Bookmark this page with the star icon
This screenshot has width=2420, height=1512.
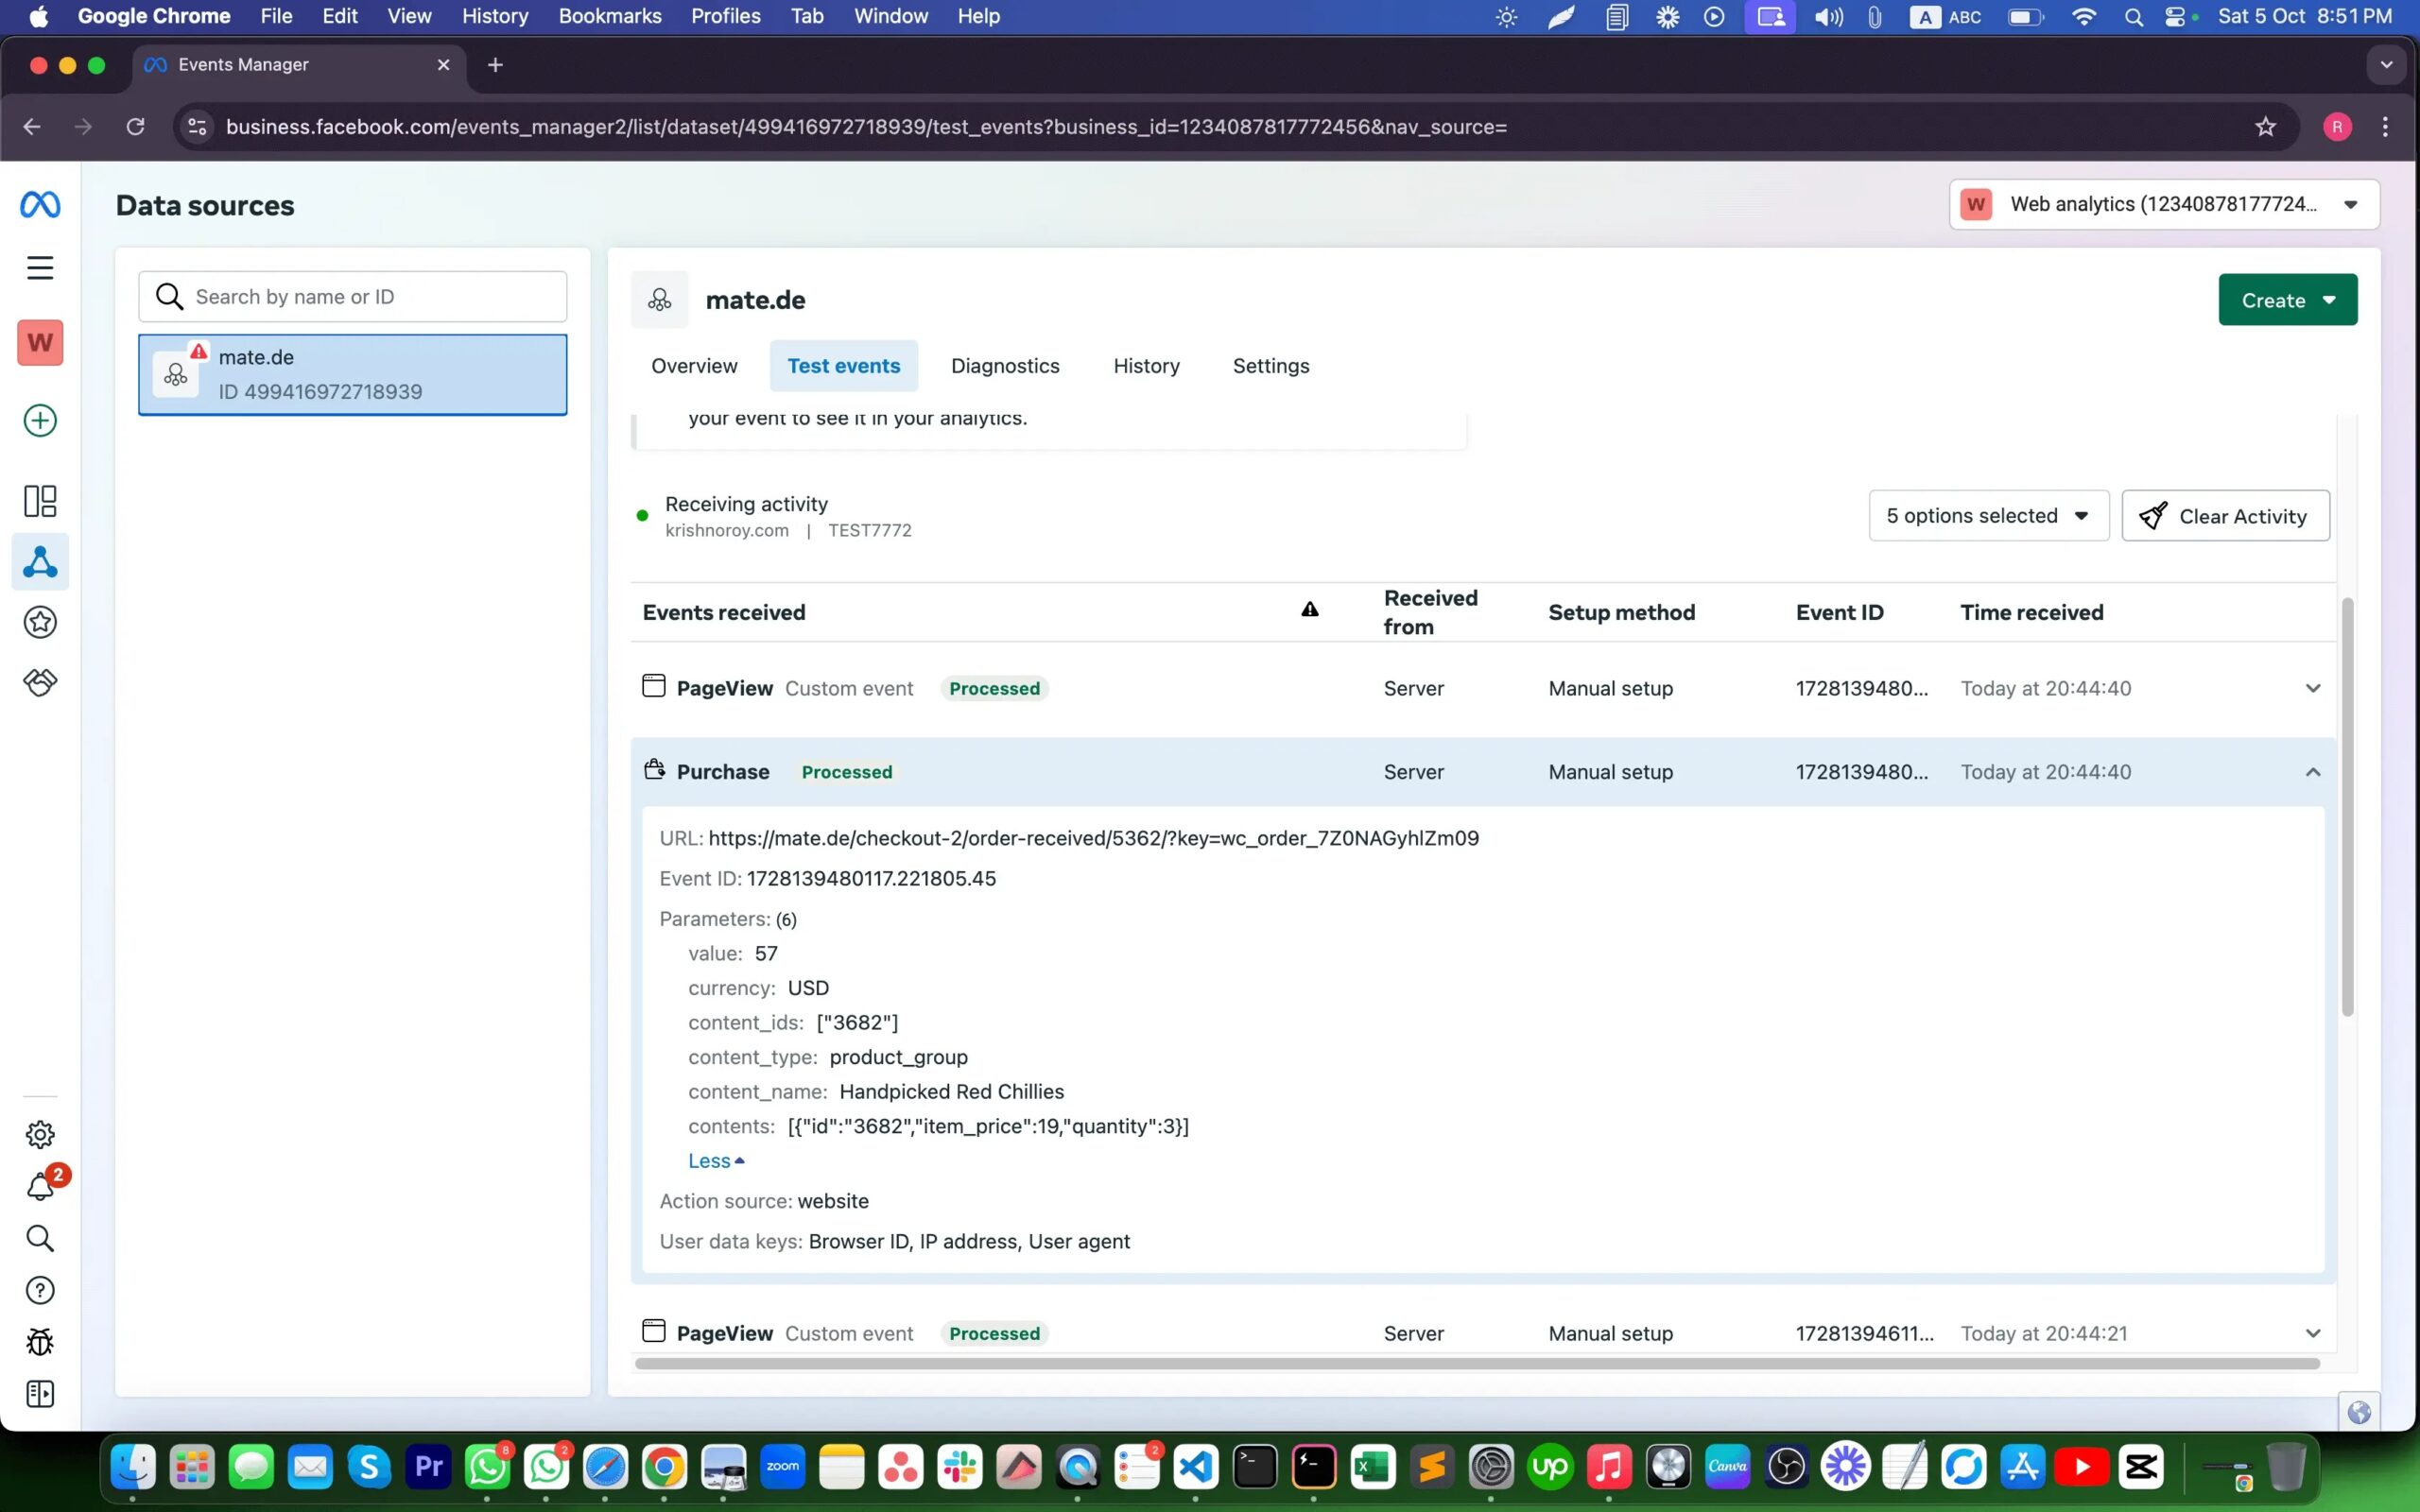click(x=2265, y=127)
